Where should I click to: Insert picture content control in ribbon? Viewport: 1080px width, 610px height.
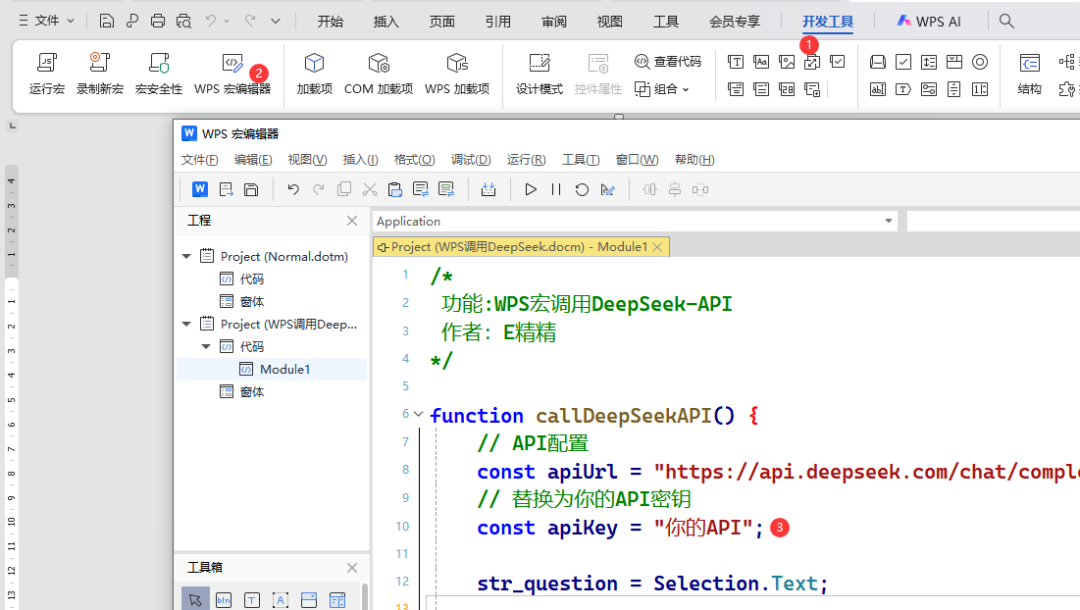tap(787, 62)
